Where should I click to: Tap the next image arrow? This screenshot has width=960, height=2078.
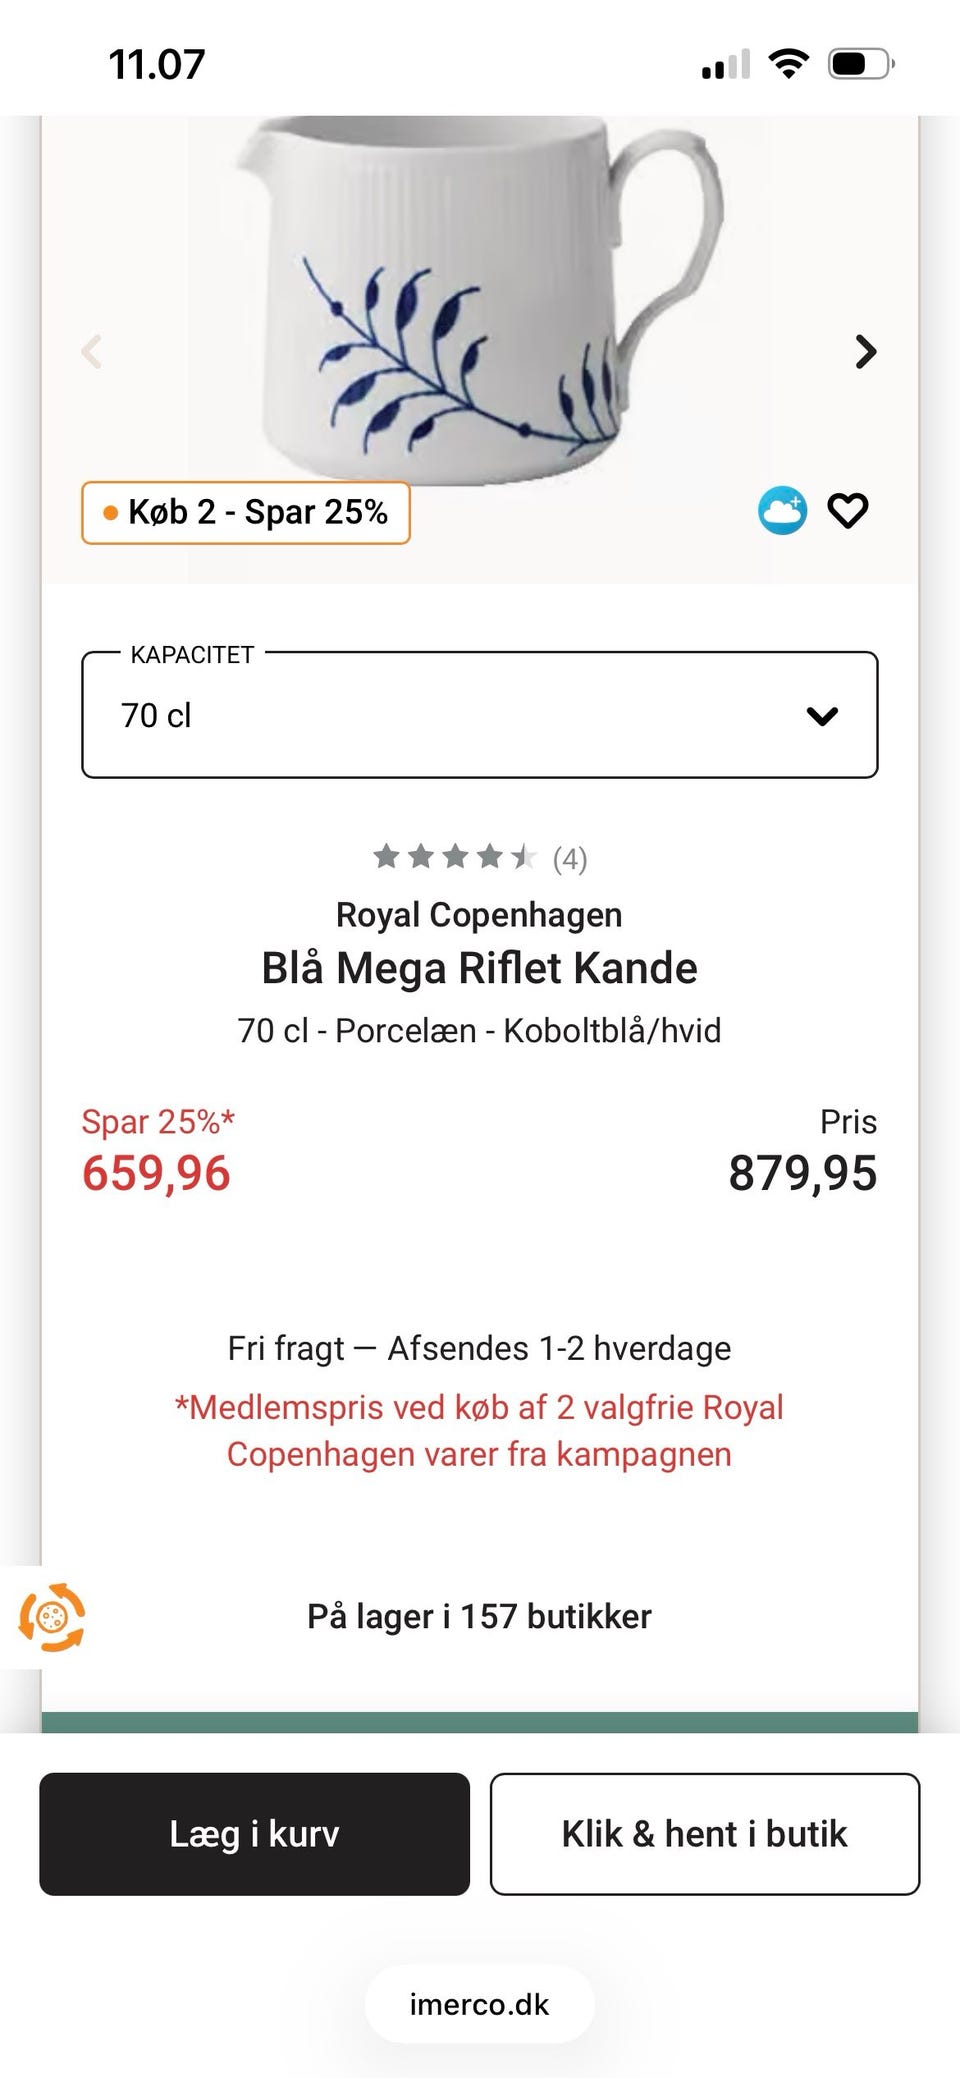pos(866,352)
